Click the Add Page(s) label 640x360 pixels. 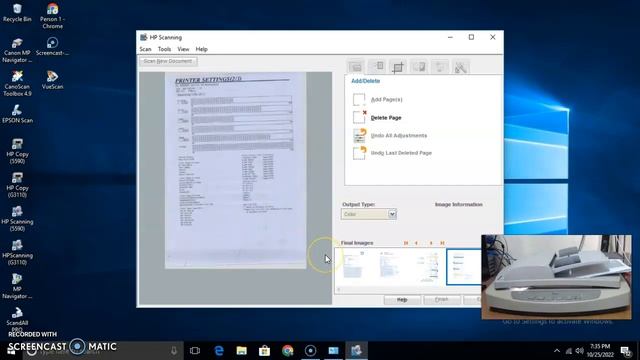point(387,100)
